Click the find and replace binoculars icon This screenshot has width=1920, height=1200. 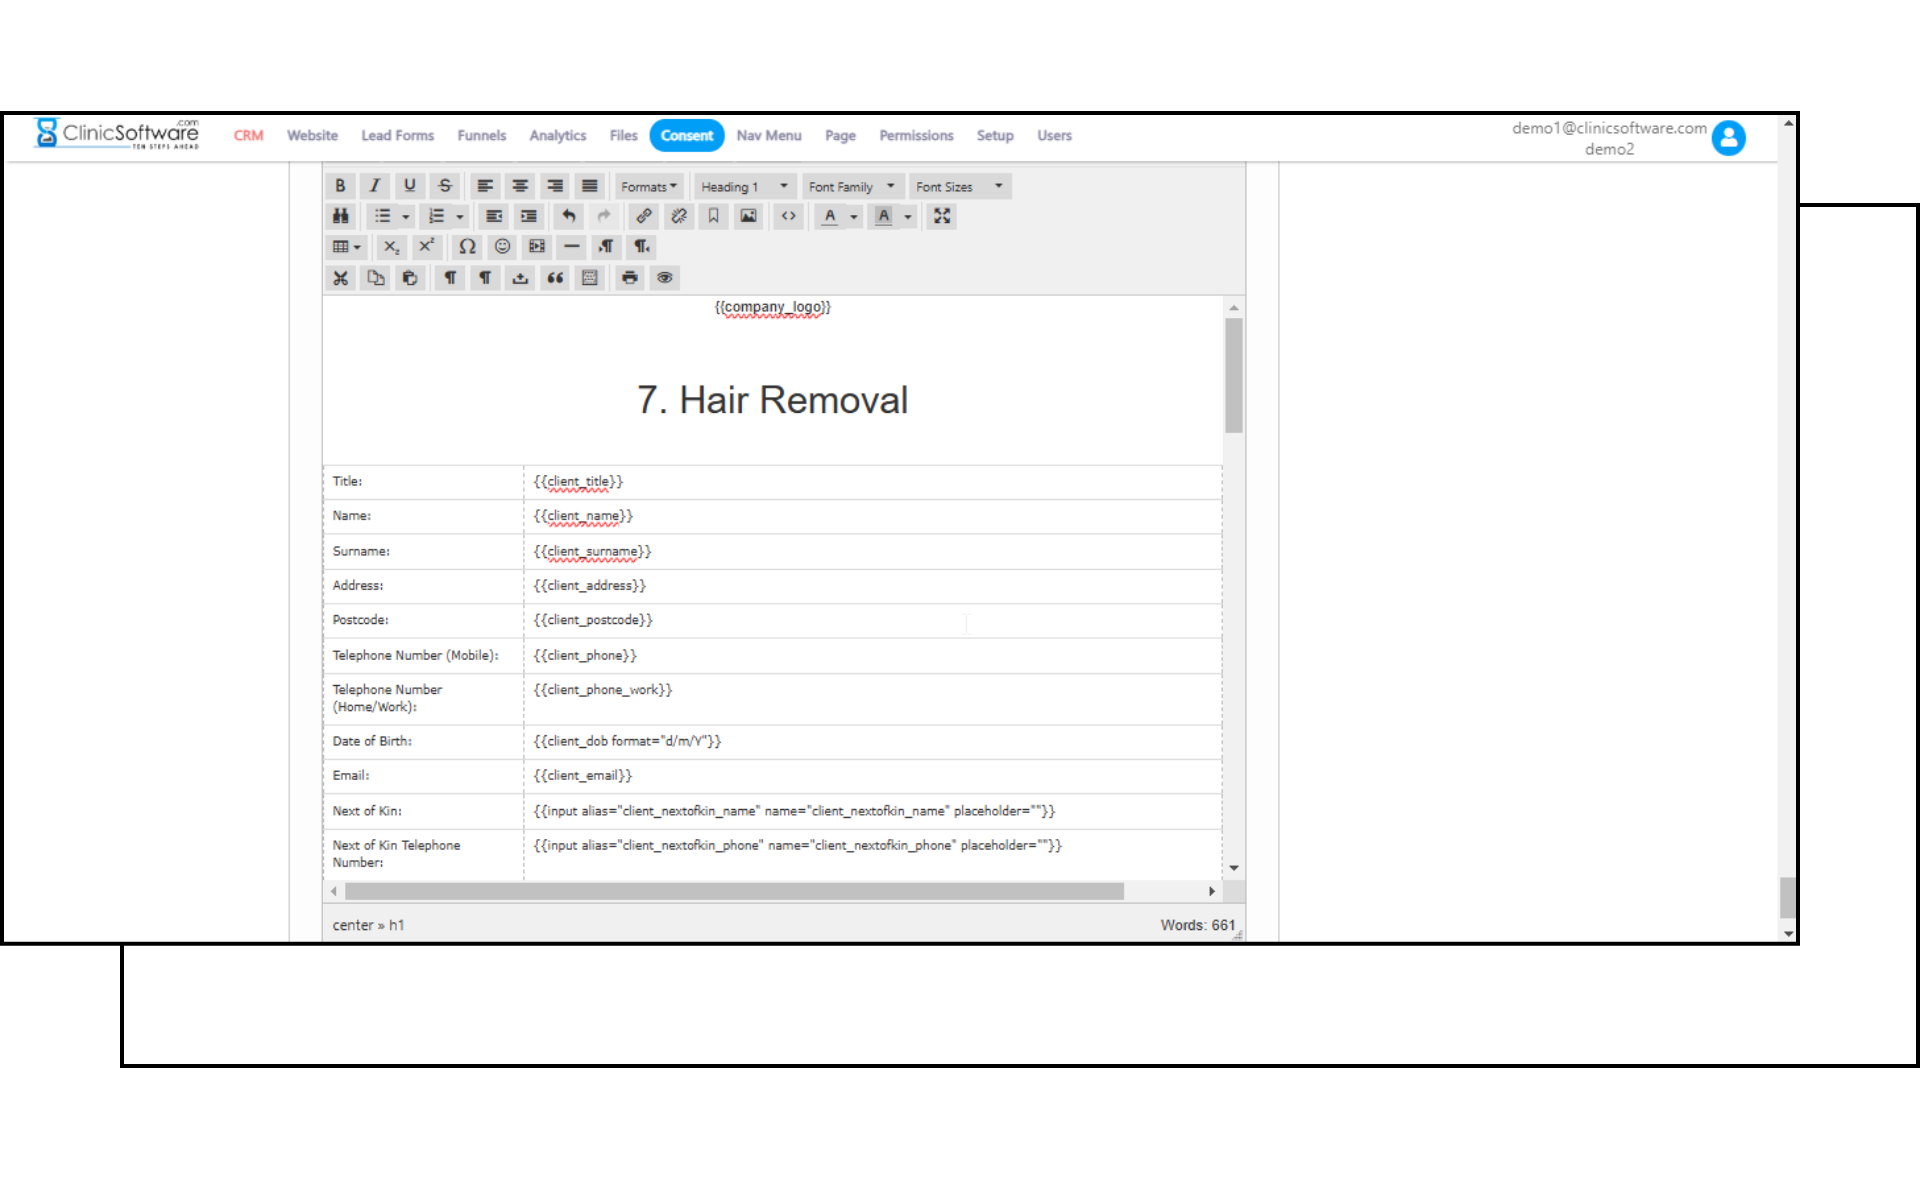pos(341,216)
